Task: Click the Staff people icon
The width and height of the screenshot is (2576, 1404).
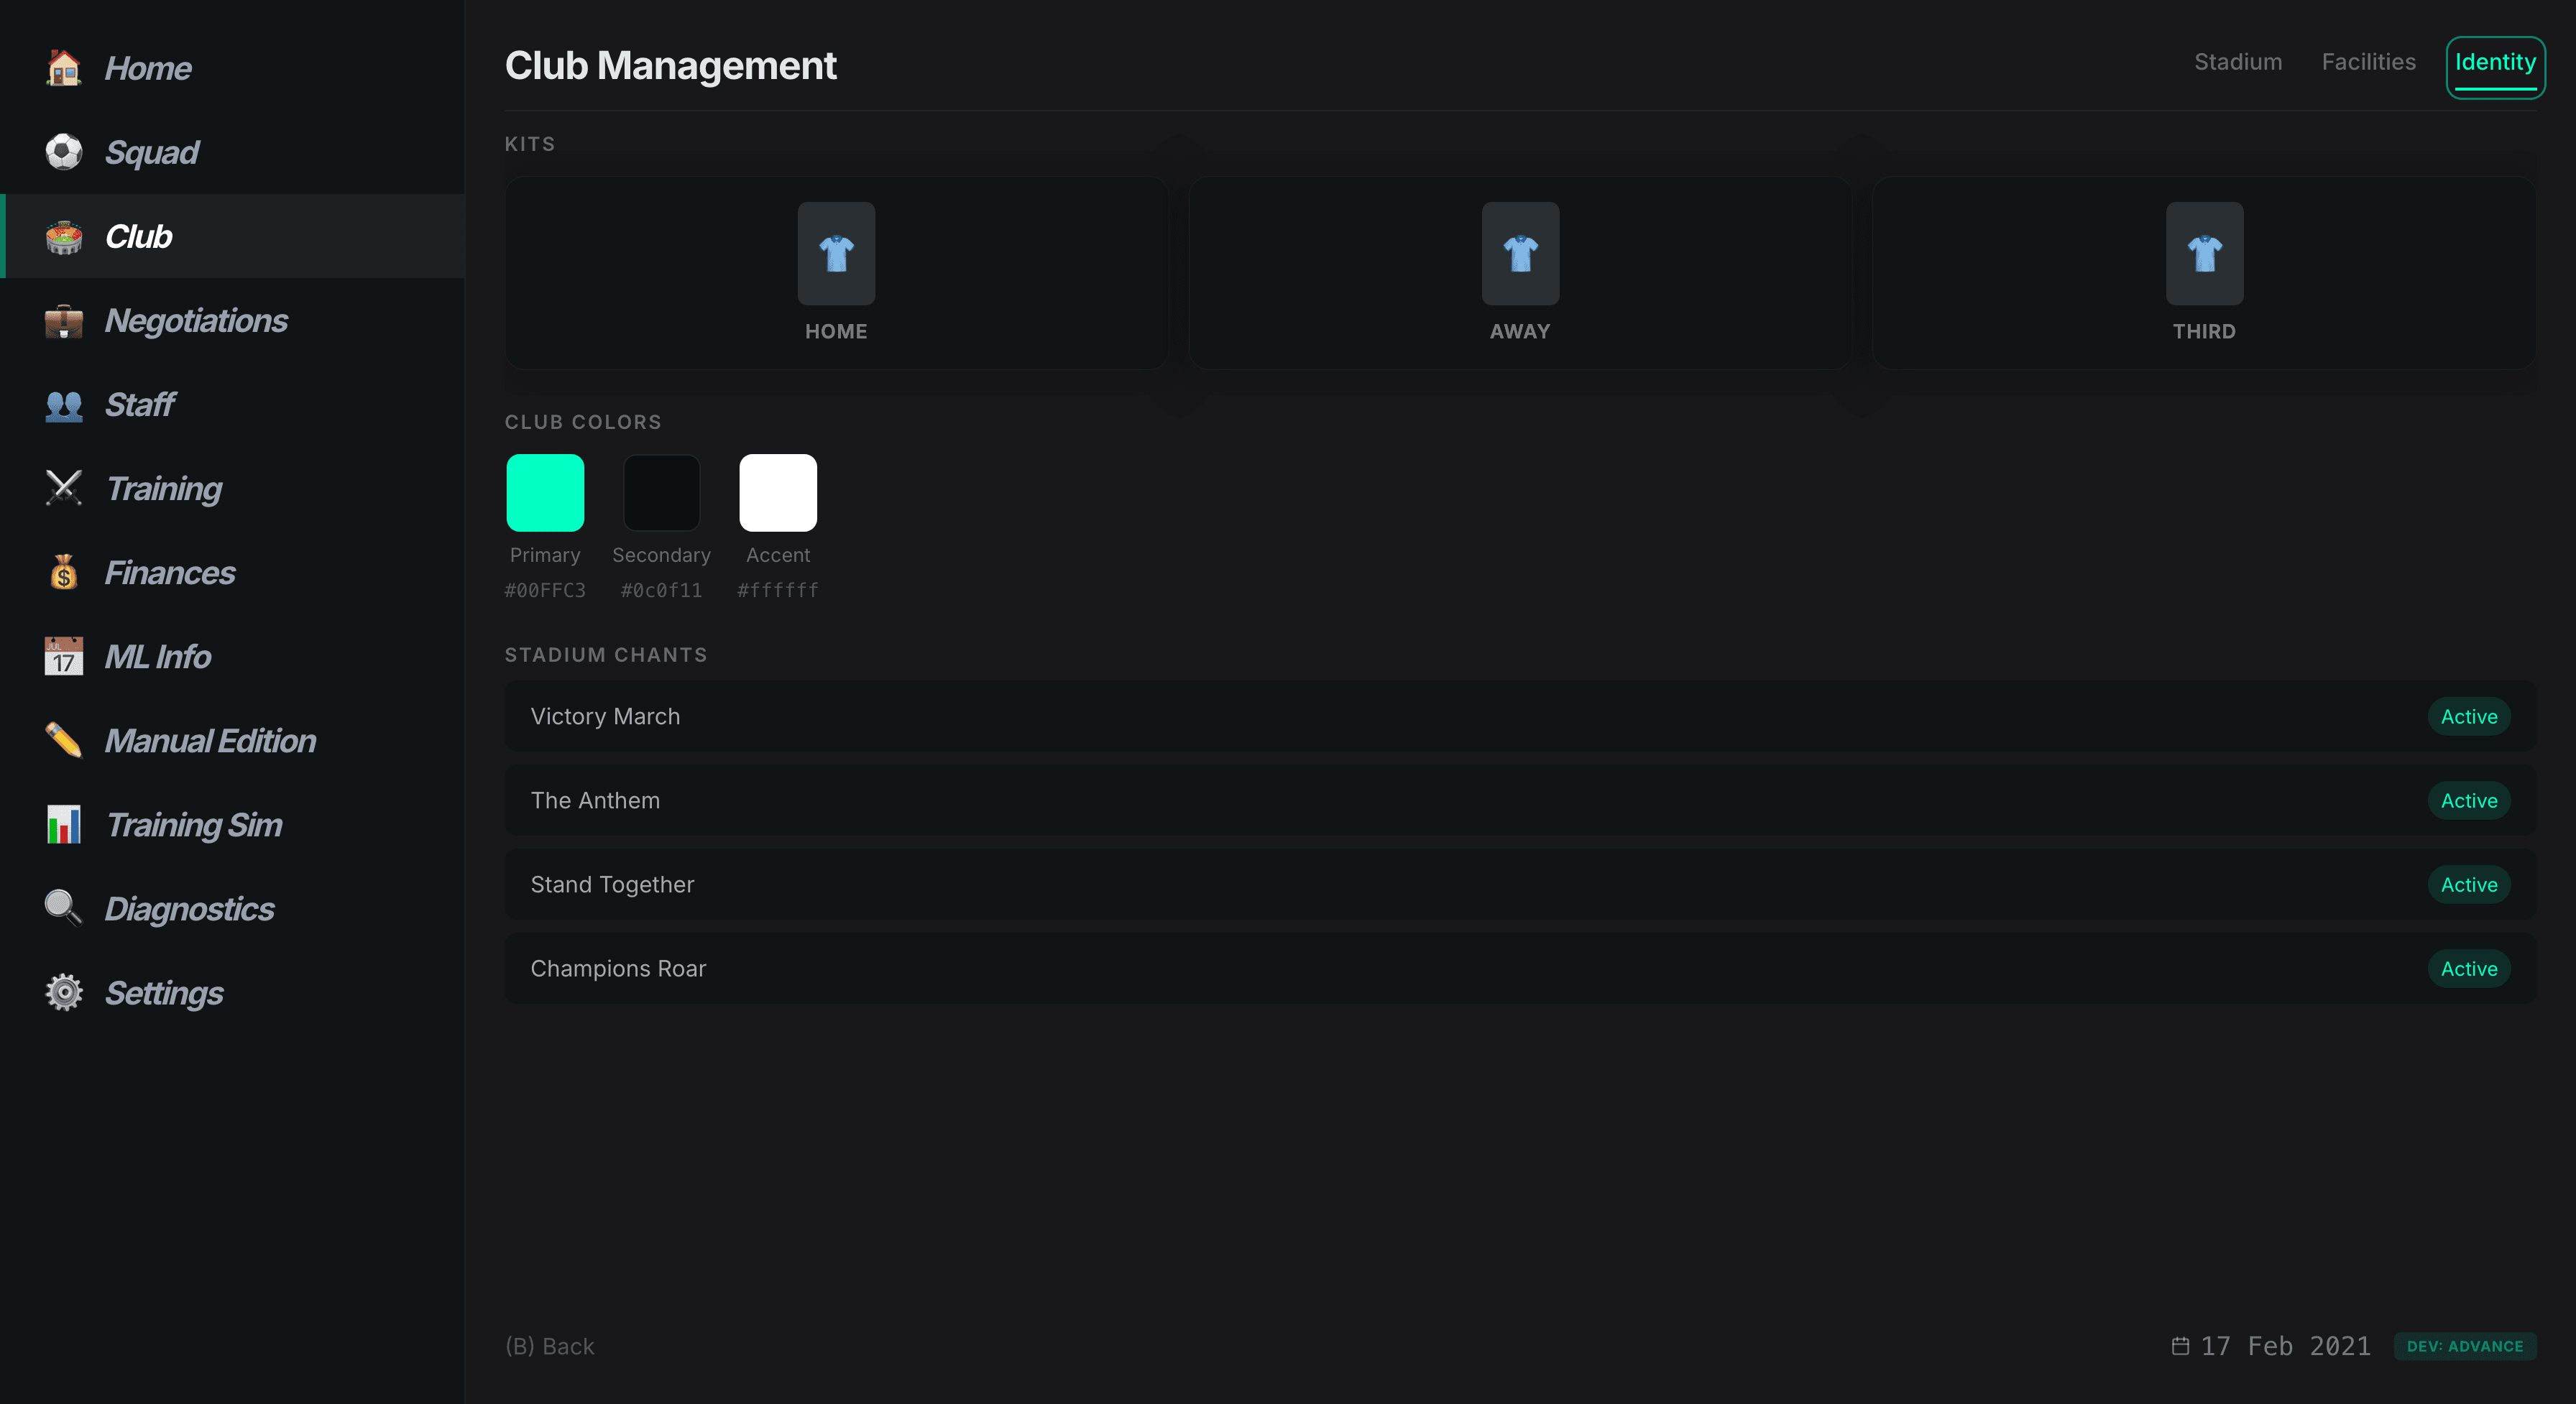Action: point(64,404)
